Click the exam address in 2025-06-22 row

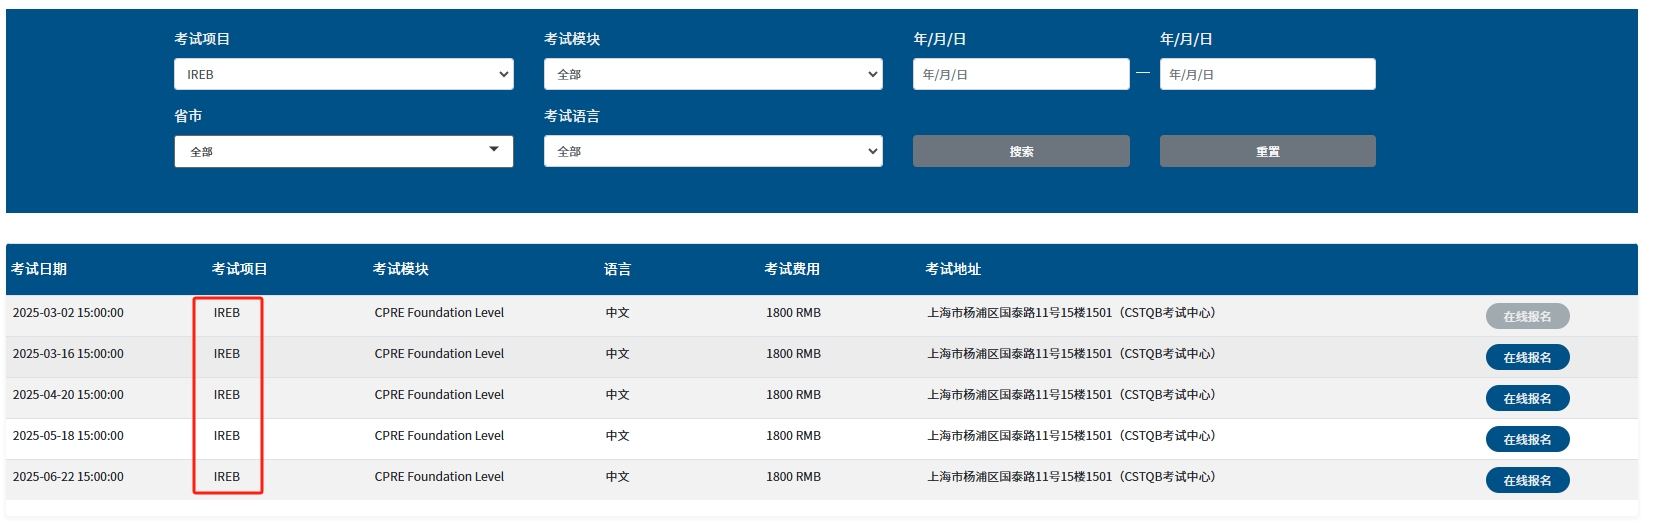(1071, 477)
